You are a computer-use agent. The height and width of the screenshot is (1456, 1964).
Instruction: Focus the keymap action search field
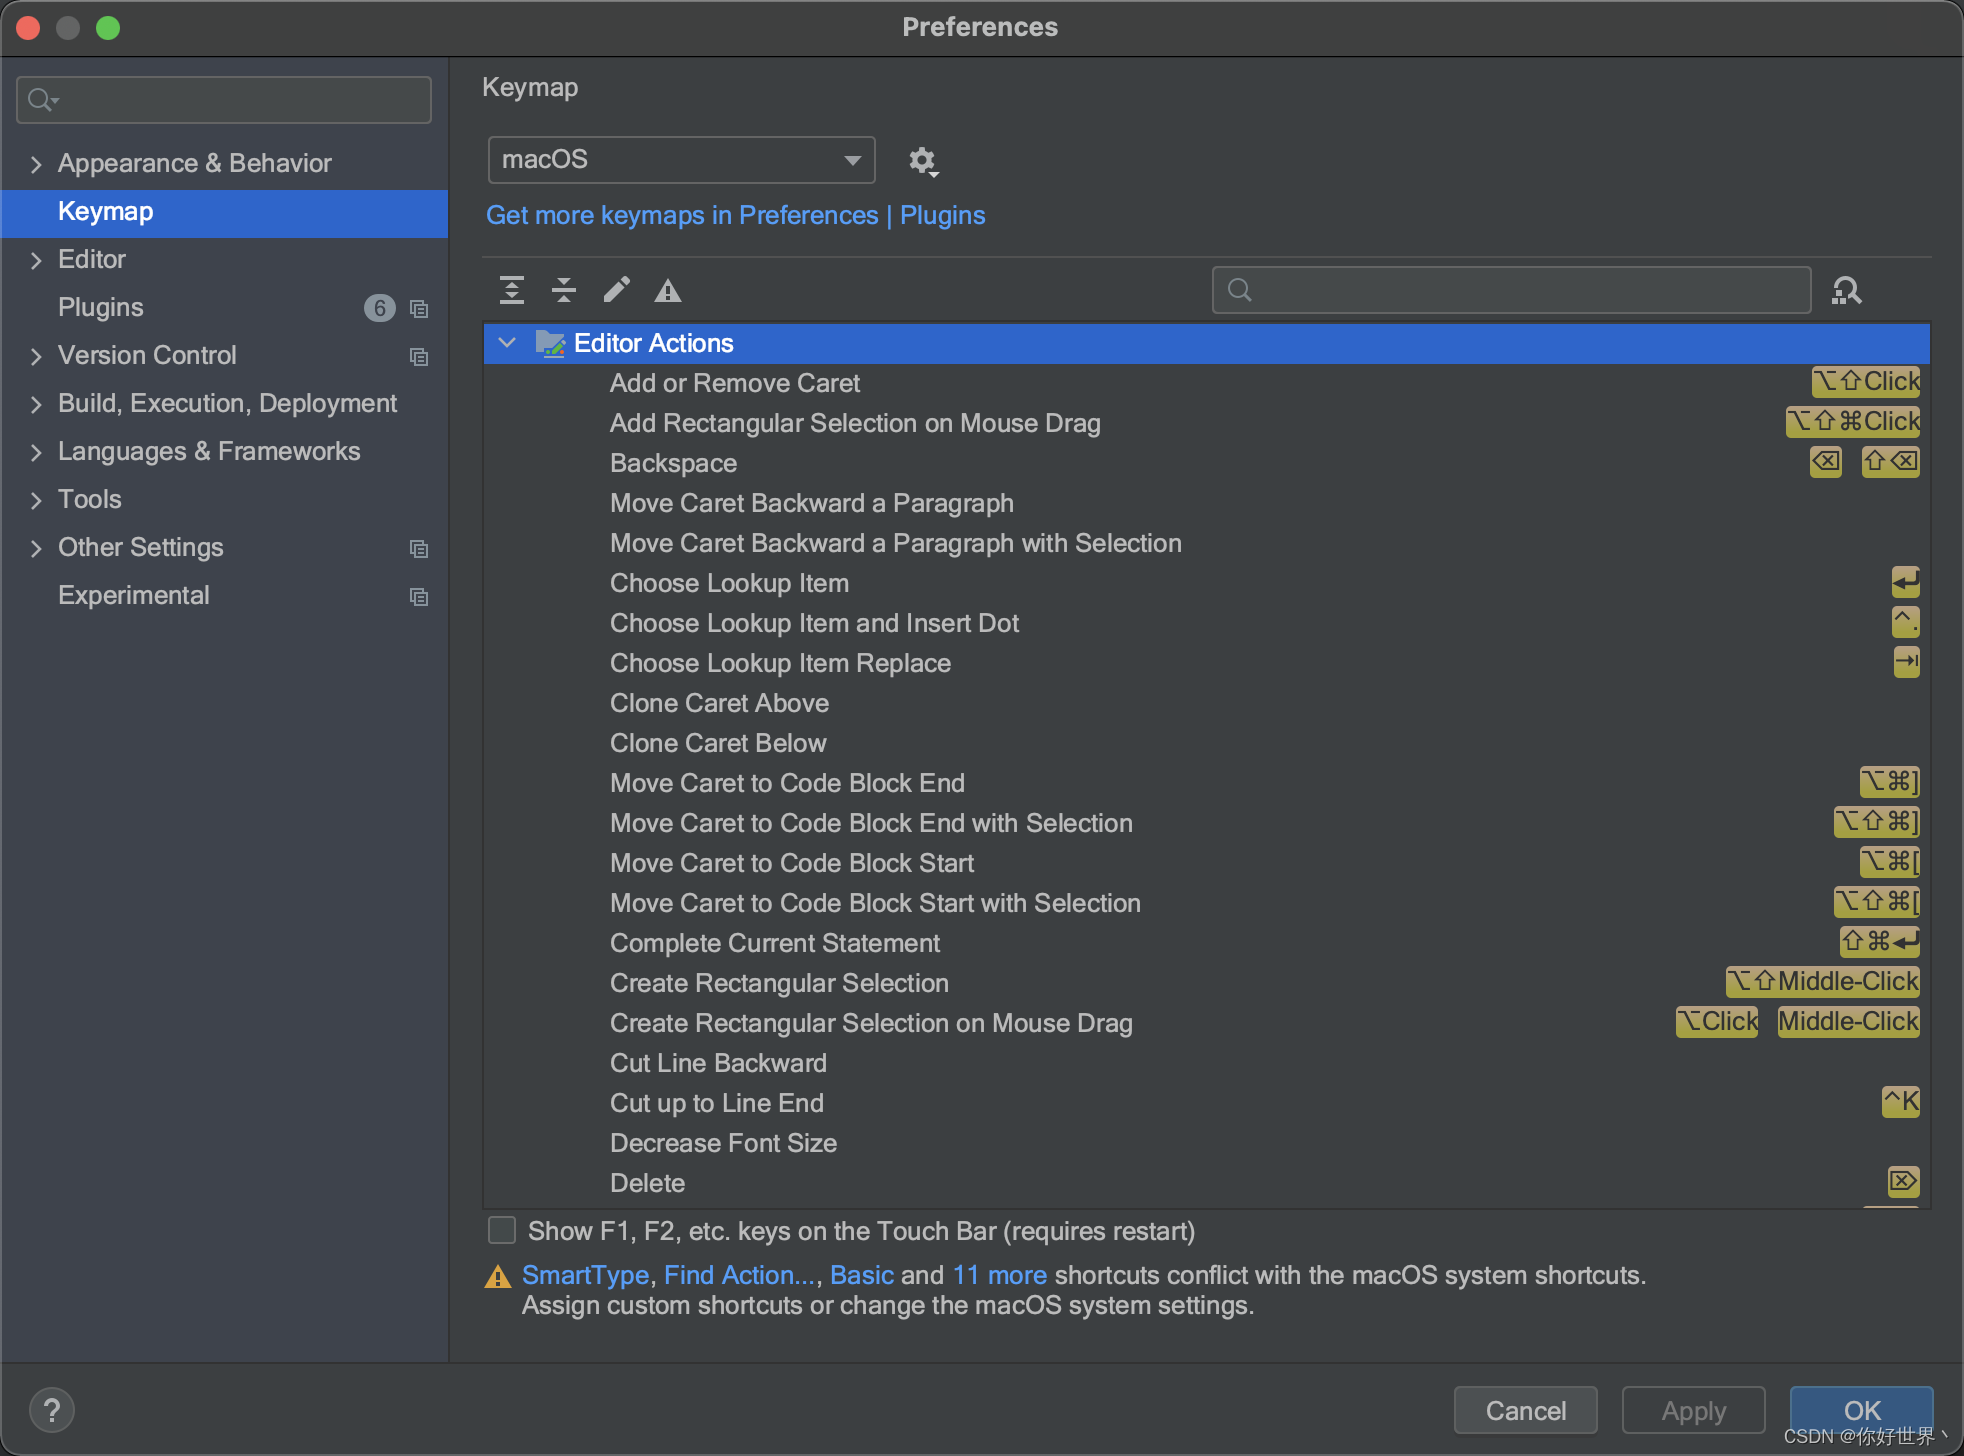click(1520, 290)
